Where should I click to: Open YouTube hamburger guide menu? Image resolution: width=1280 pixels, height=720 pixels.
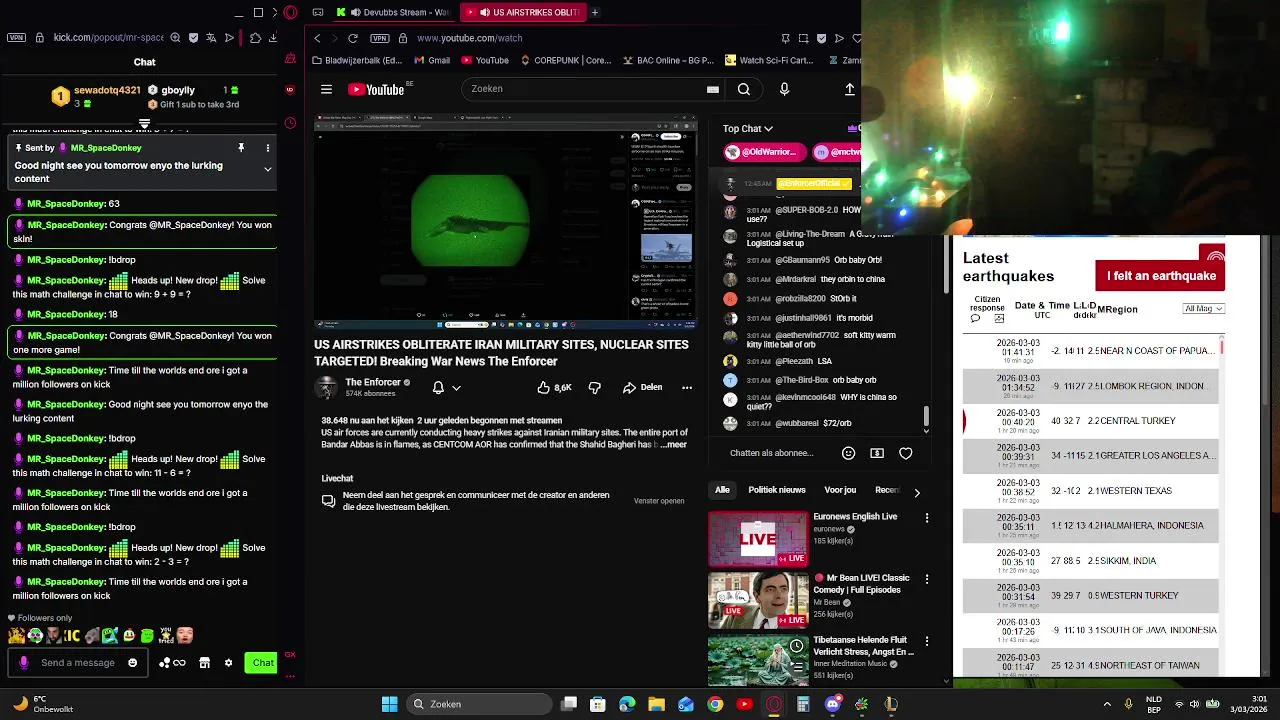point(326,89)
